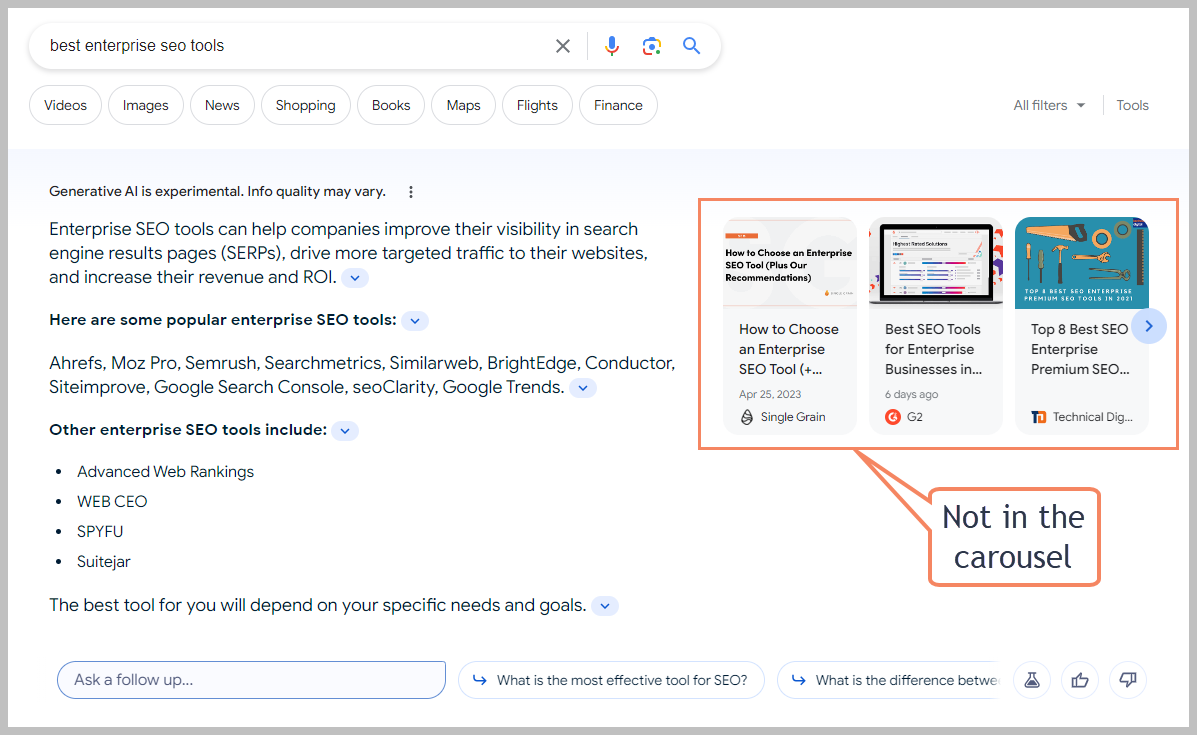1197x735 pixels.
Task: Select the 'What is the difference betwe...' suggestion
Action: [889, 680]
